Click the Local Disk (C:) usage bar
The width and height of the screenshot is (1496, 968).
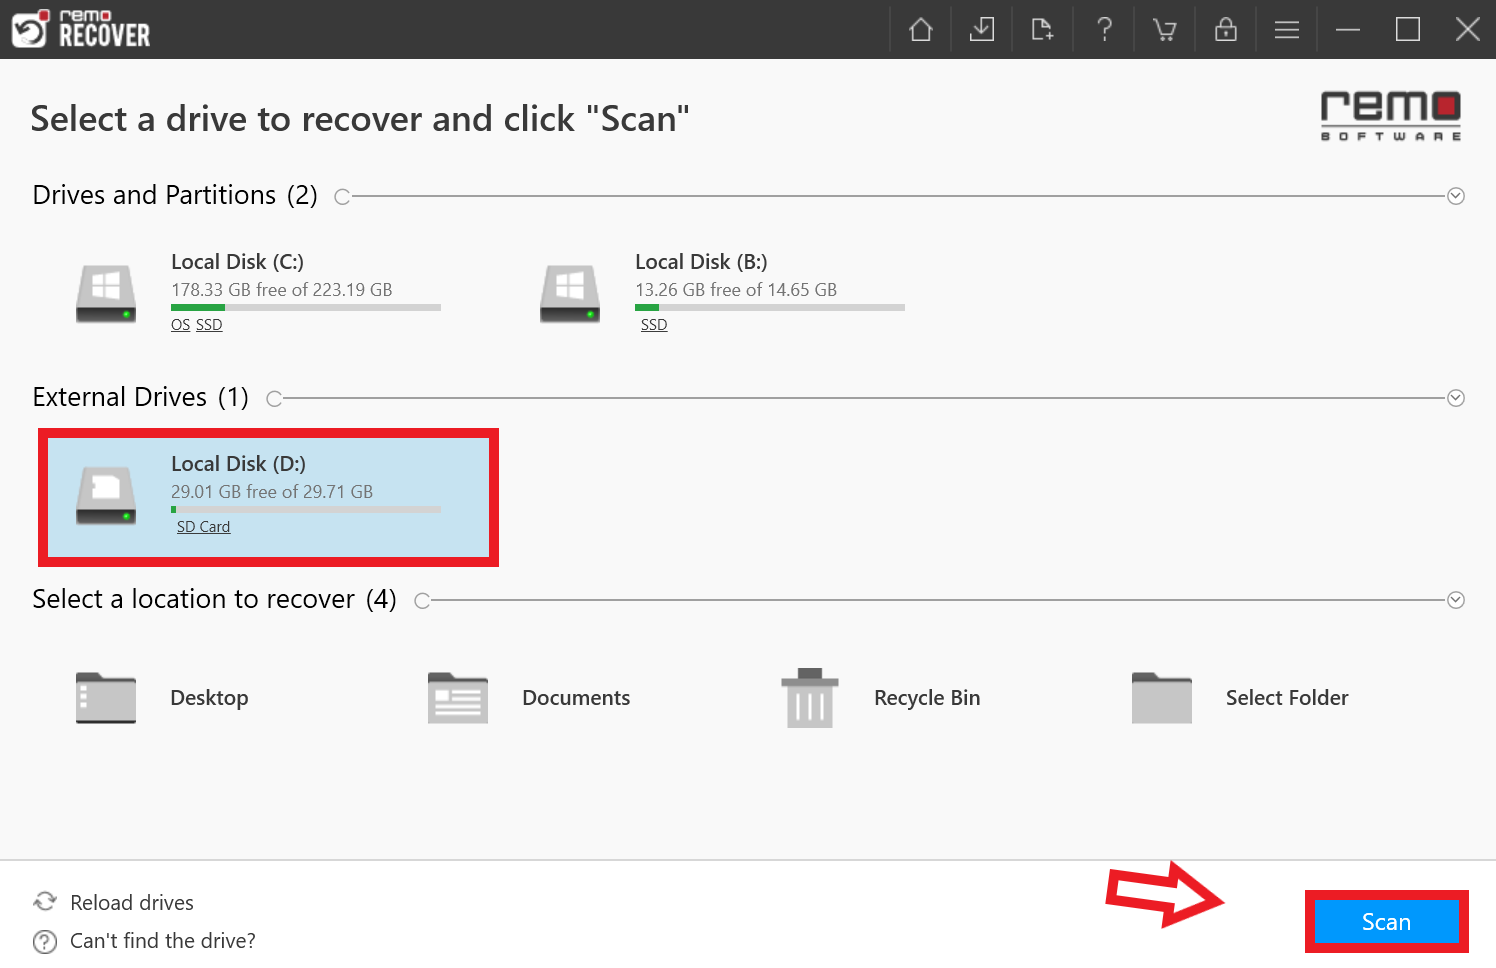pos(306,307)
